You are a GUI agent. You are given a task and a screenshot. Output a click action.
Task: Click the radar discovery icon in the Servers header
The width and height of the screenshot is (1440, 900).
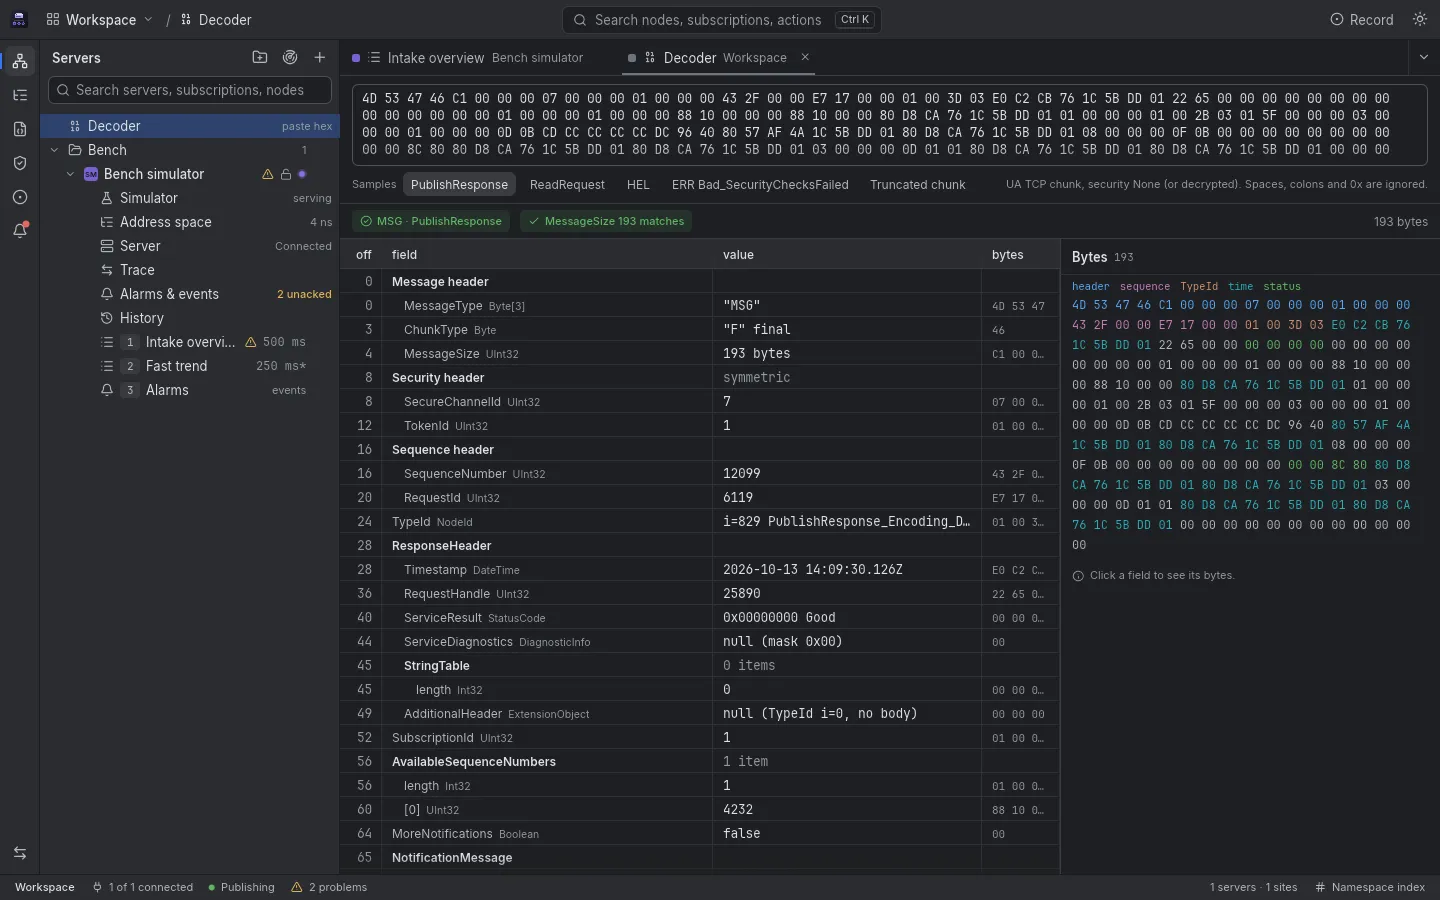click(x=290, y=58)
